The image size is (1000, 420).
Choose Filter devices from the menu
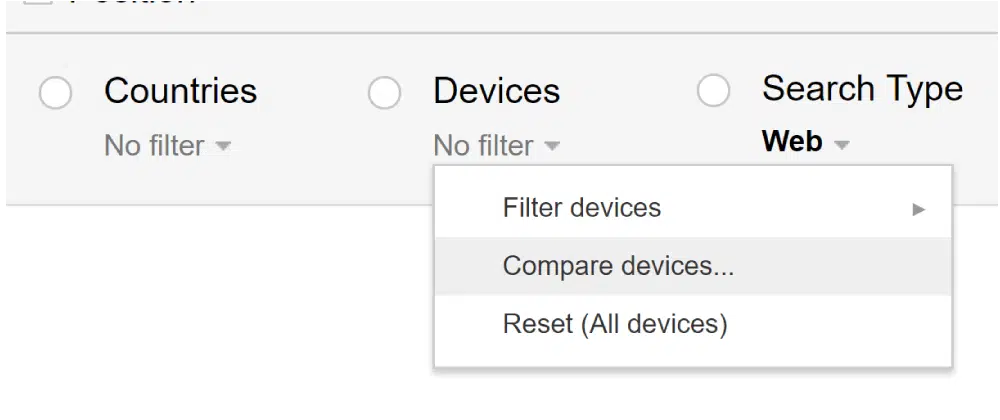click(x=581, y=208)
